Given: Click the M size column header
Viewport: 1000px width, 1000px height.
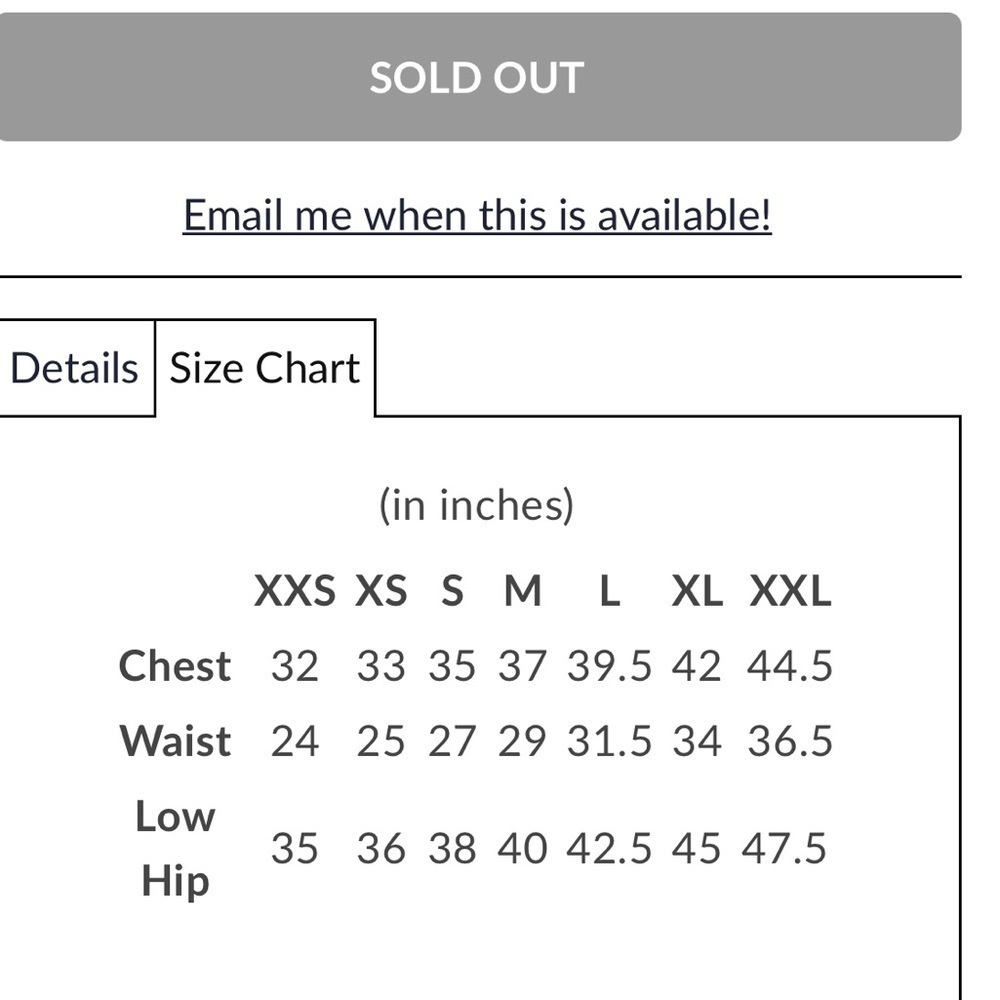Looking at the screenshot, I should 523,591.
